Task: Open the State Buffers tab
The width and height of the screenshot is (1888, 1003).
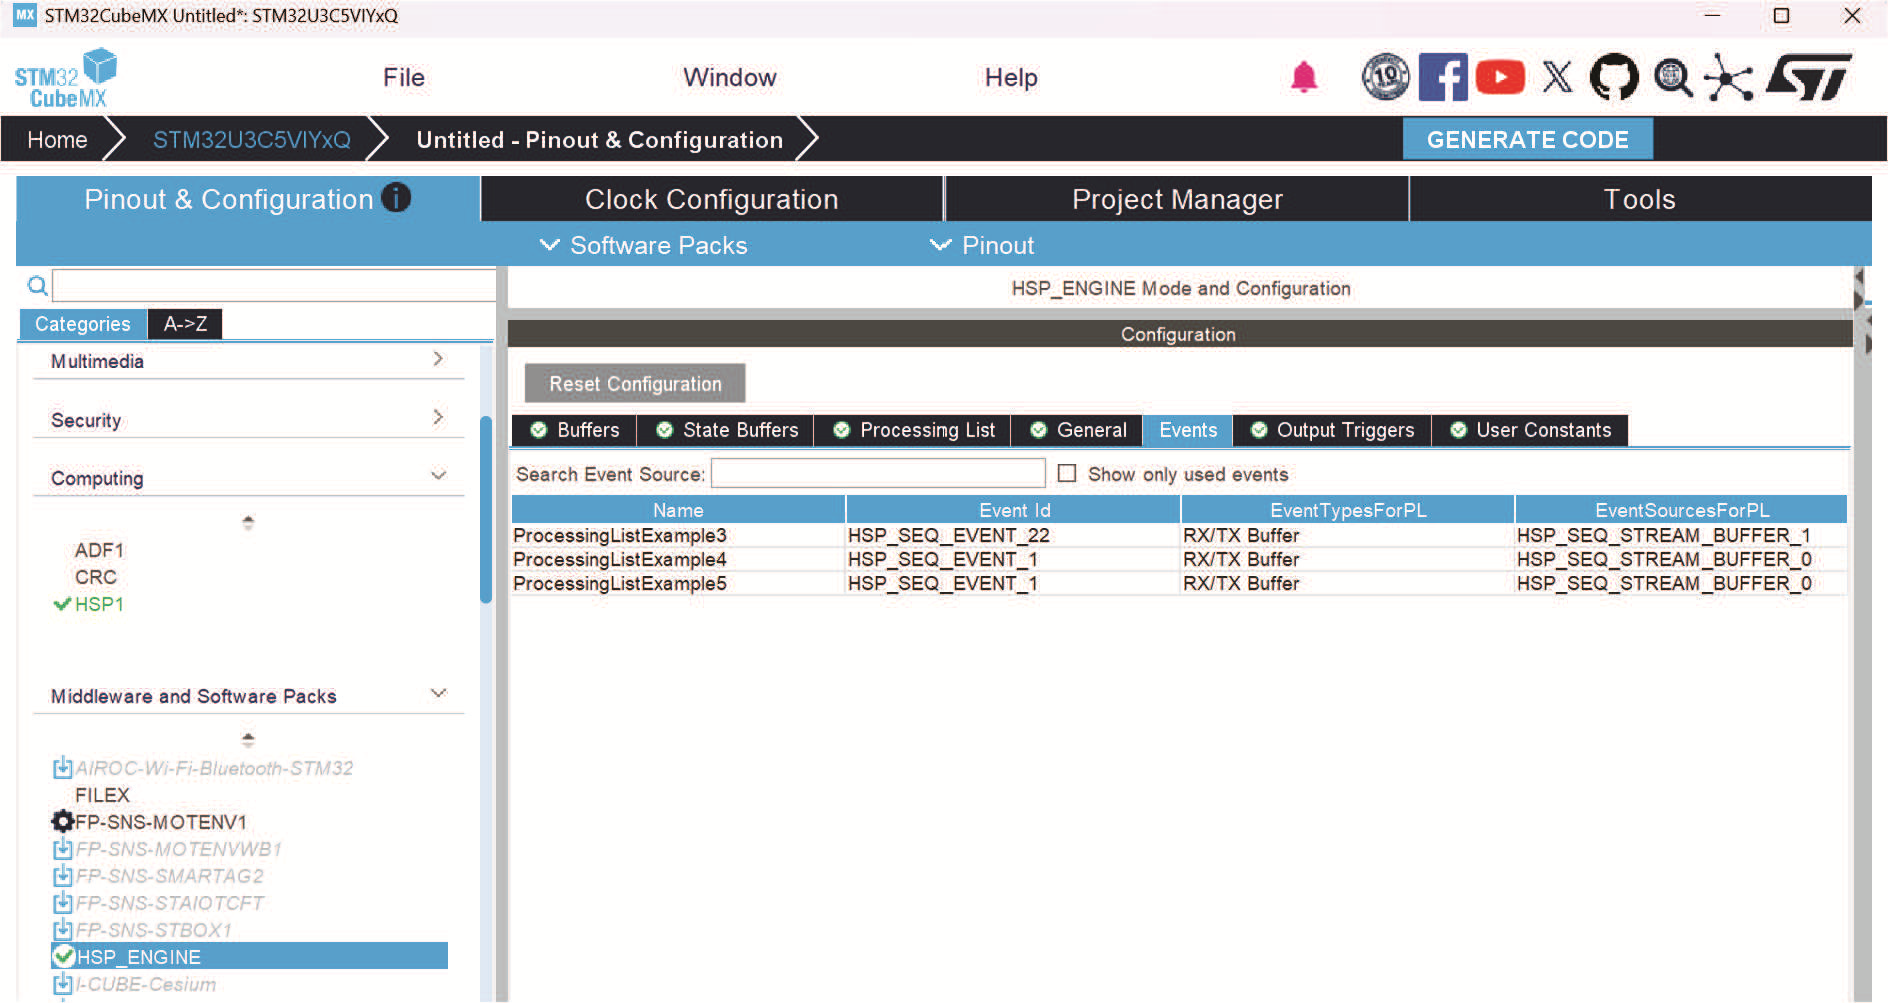Action: pos(726,430)
